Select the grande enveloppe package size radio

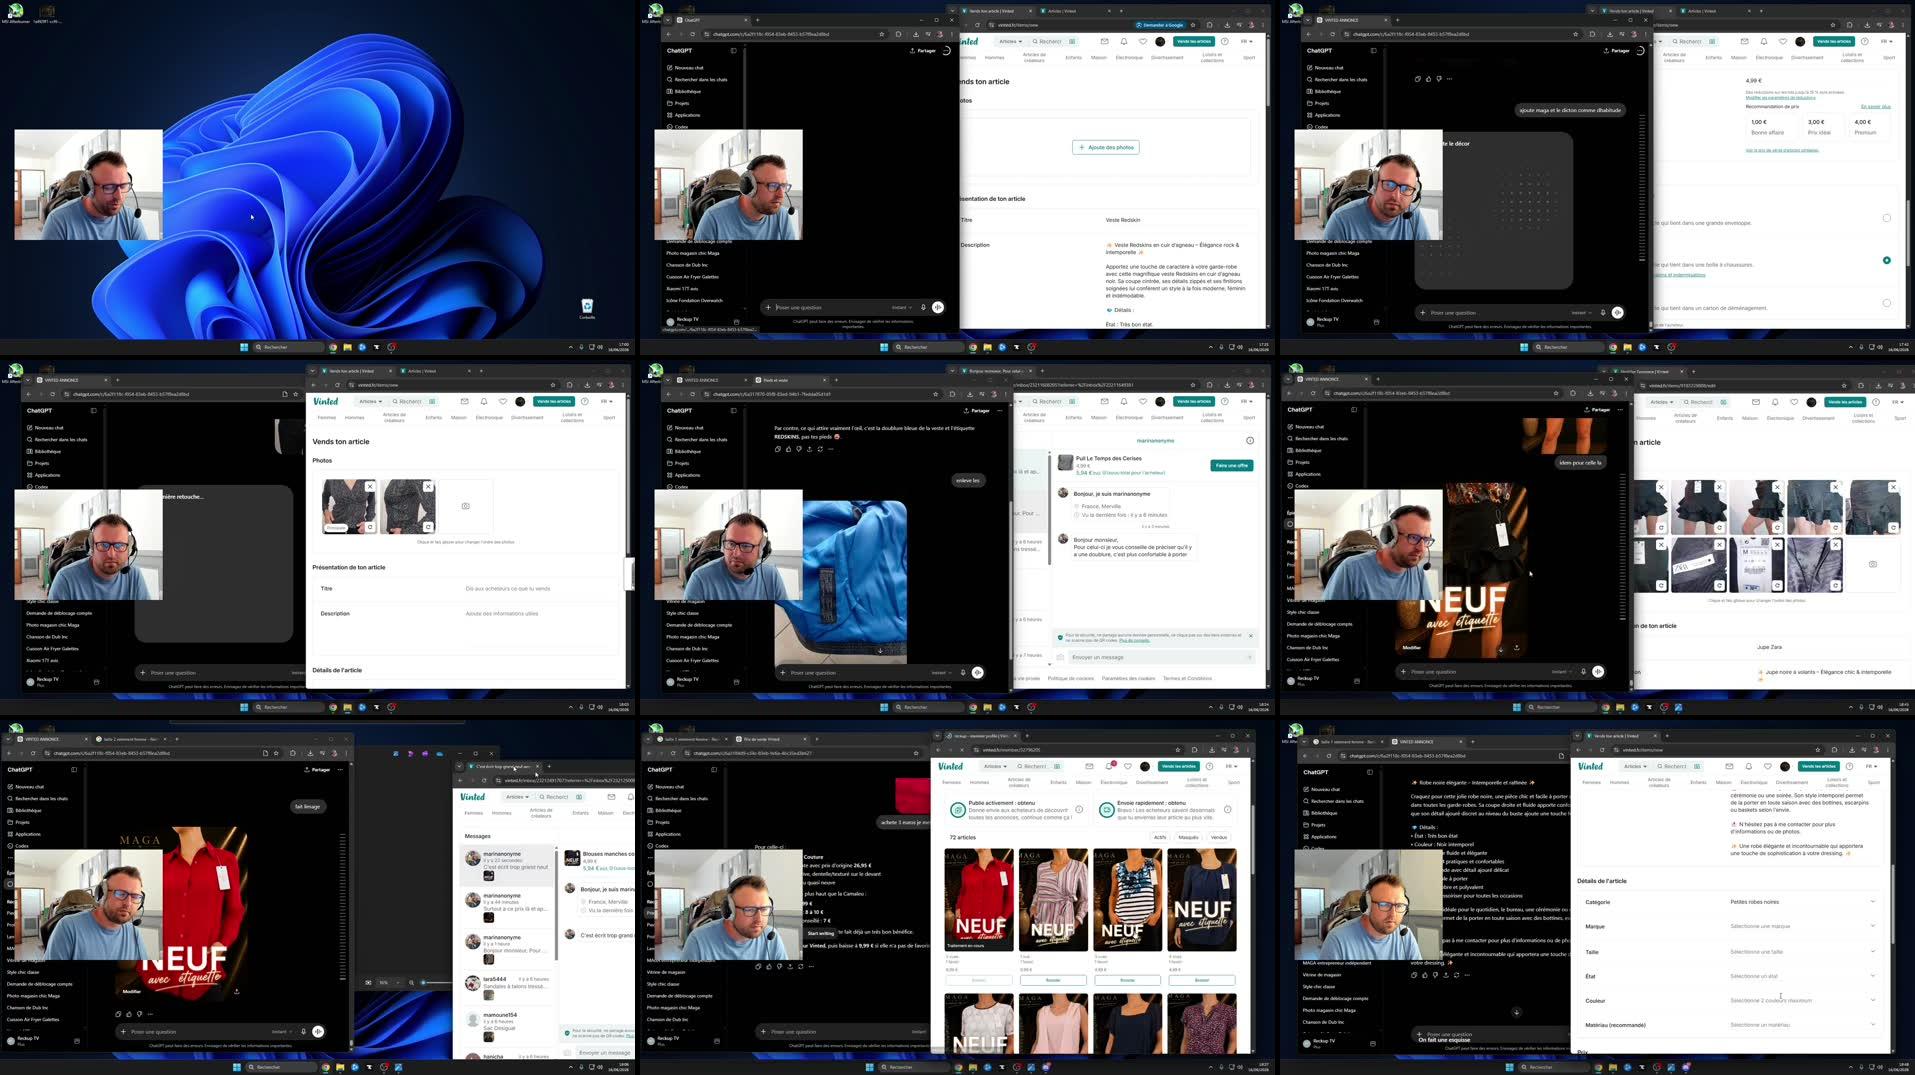tap(1887, 218)
